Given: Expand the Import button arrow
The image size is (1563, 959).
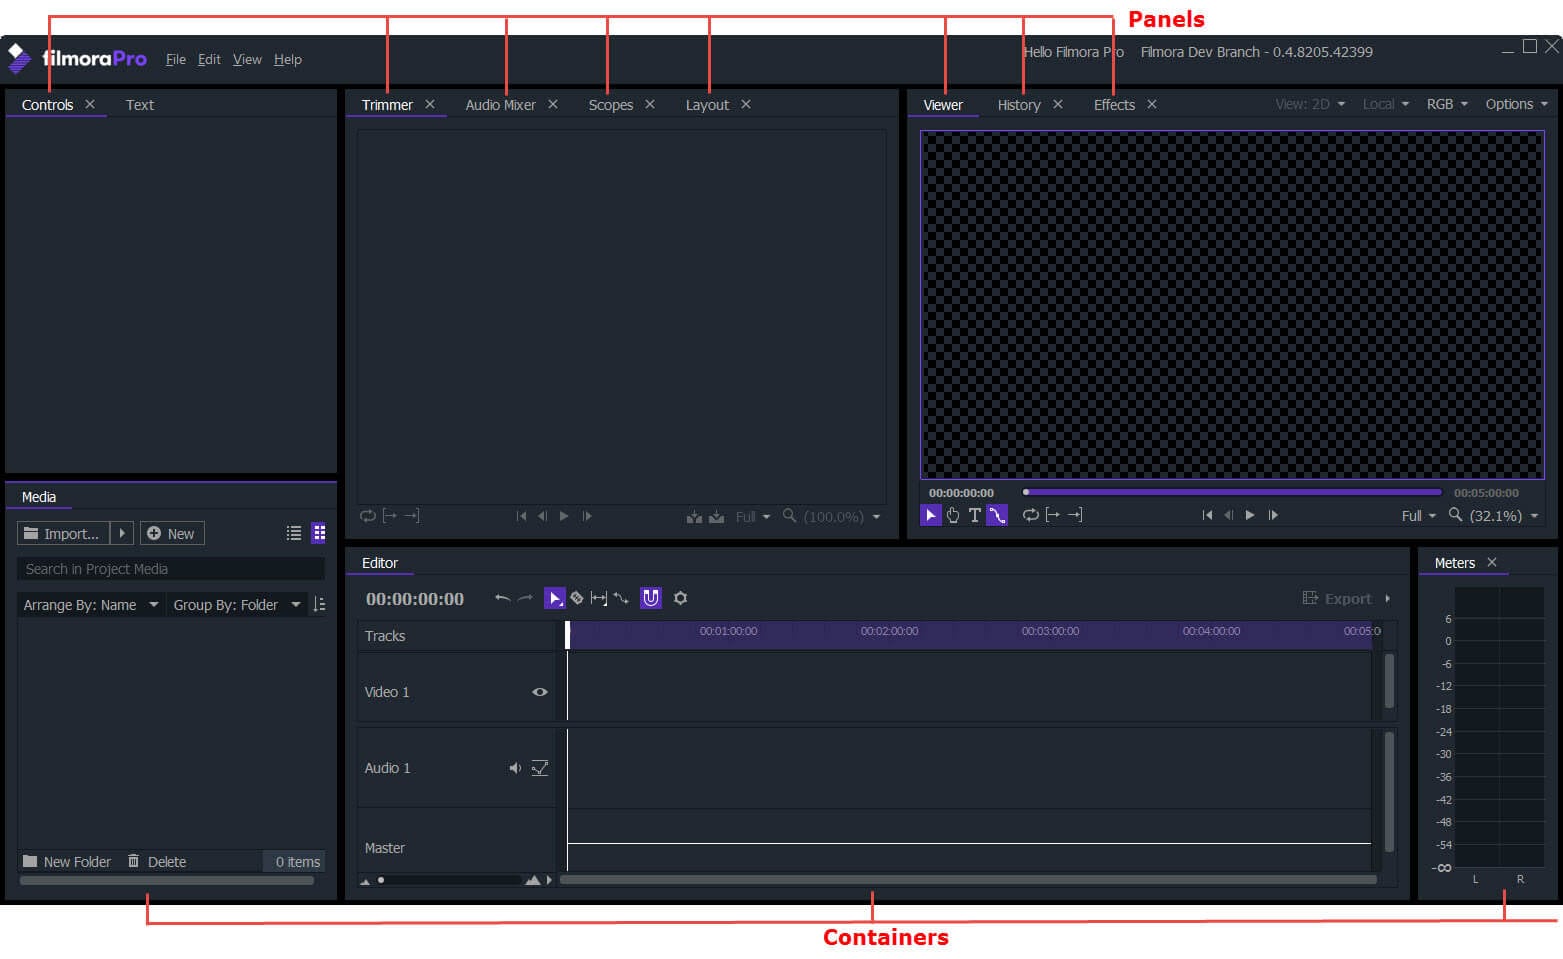Looking at the screenshot, I should (121, 533).
